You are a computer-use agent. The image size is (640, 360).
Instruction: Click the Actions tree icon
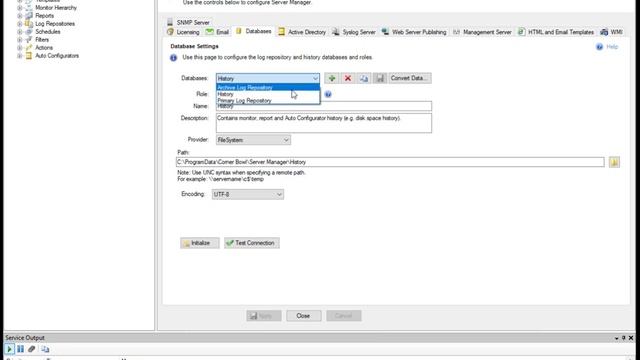[29, 48]
